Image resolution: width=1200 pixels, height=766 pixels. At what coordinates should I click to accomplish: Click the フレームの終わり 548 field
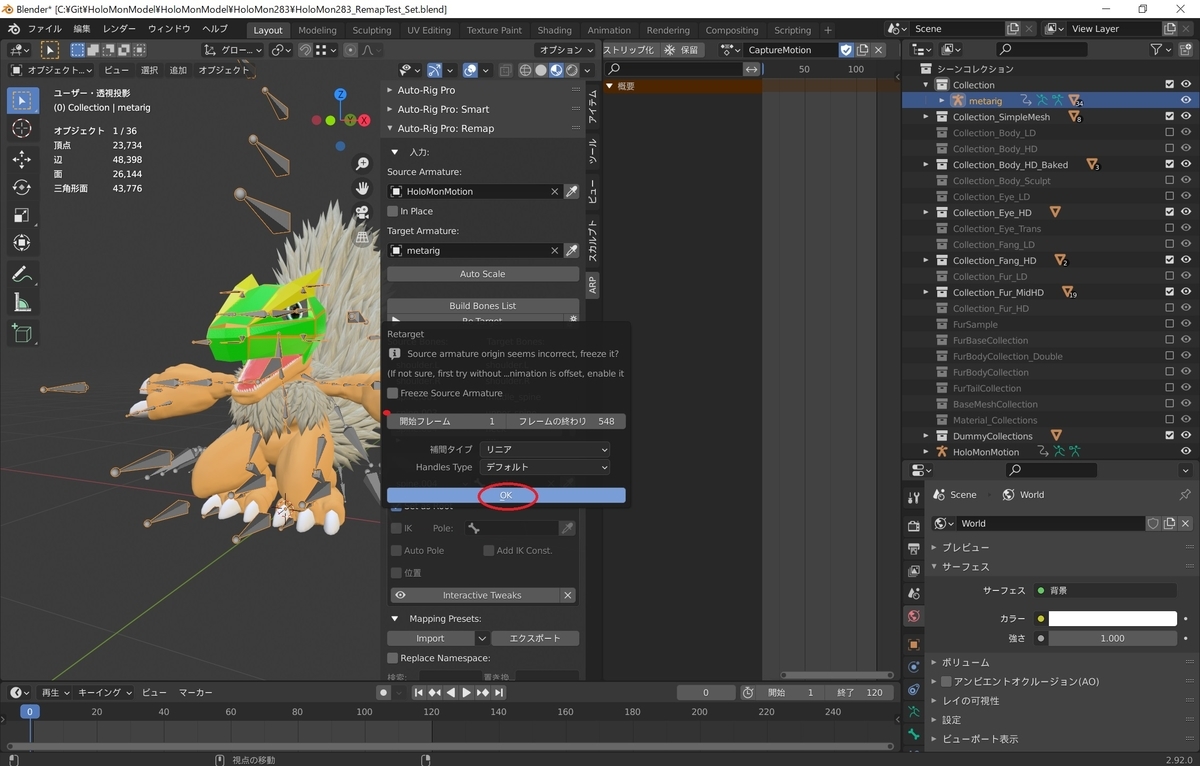tap(566, 421)
